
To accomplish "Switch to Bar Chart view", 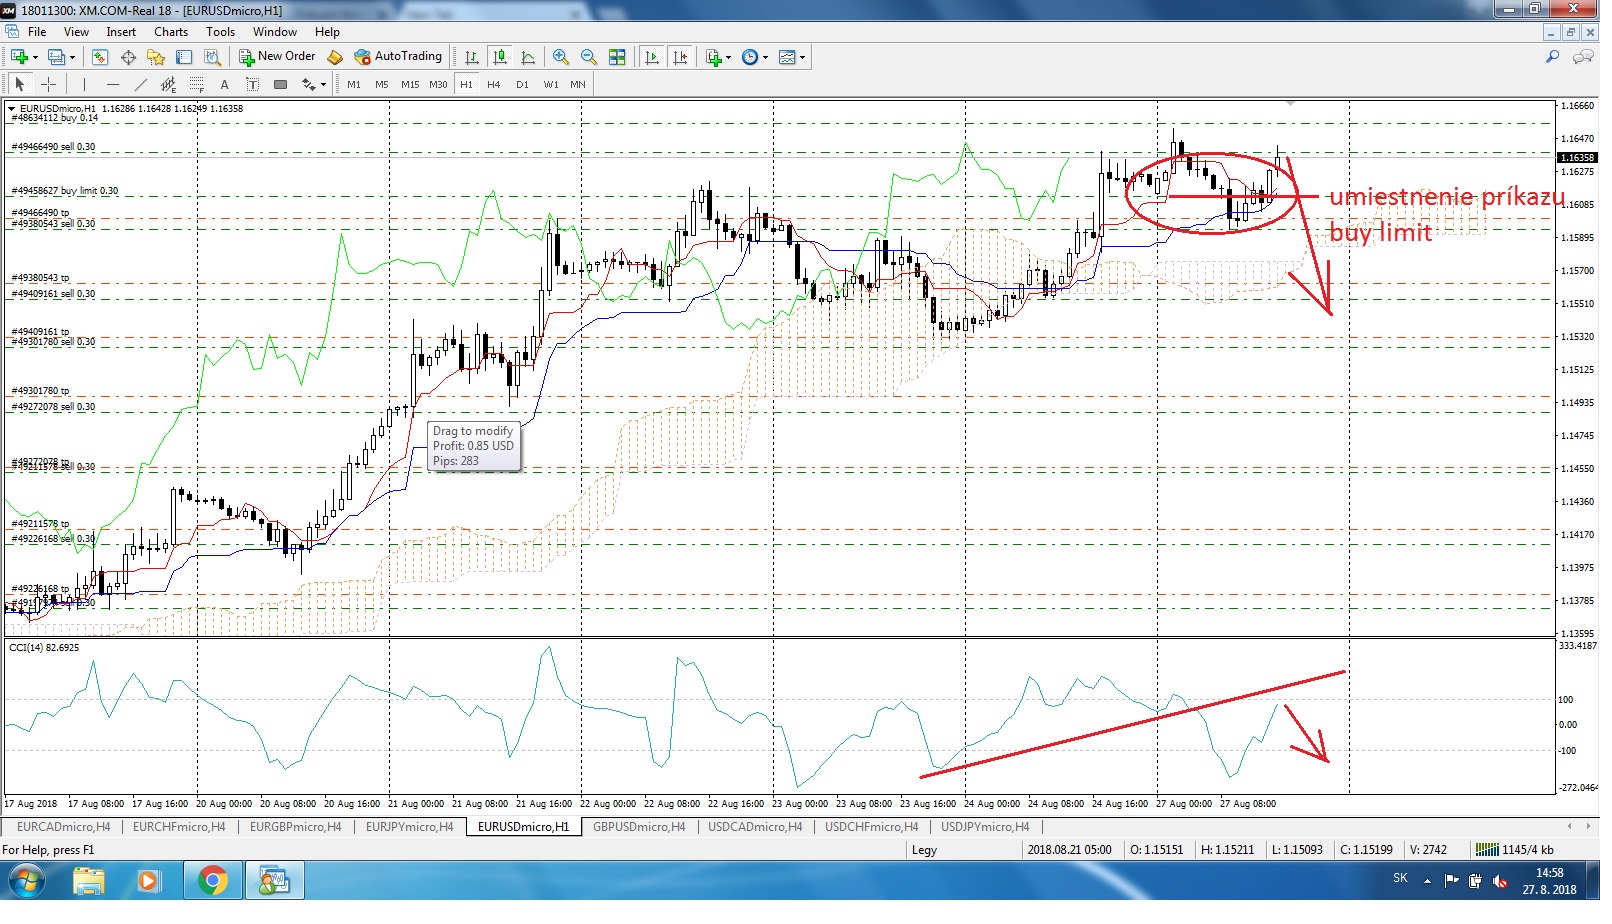I will pyautogui.click(x=472, y=57).
